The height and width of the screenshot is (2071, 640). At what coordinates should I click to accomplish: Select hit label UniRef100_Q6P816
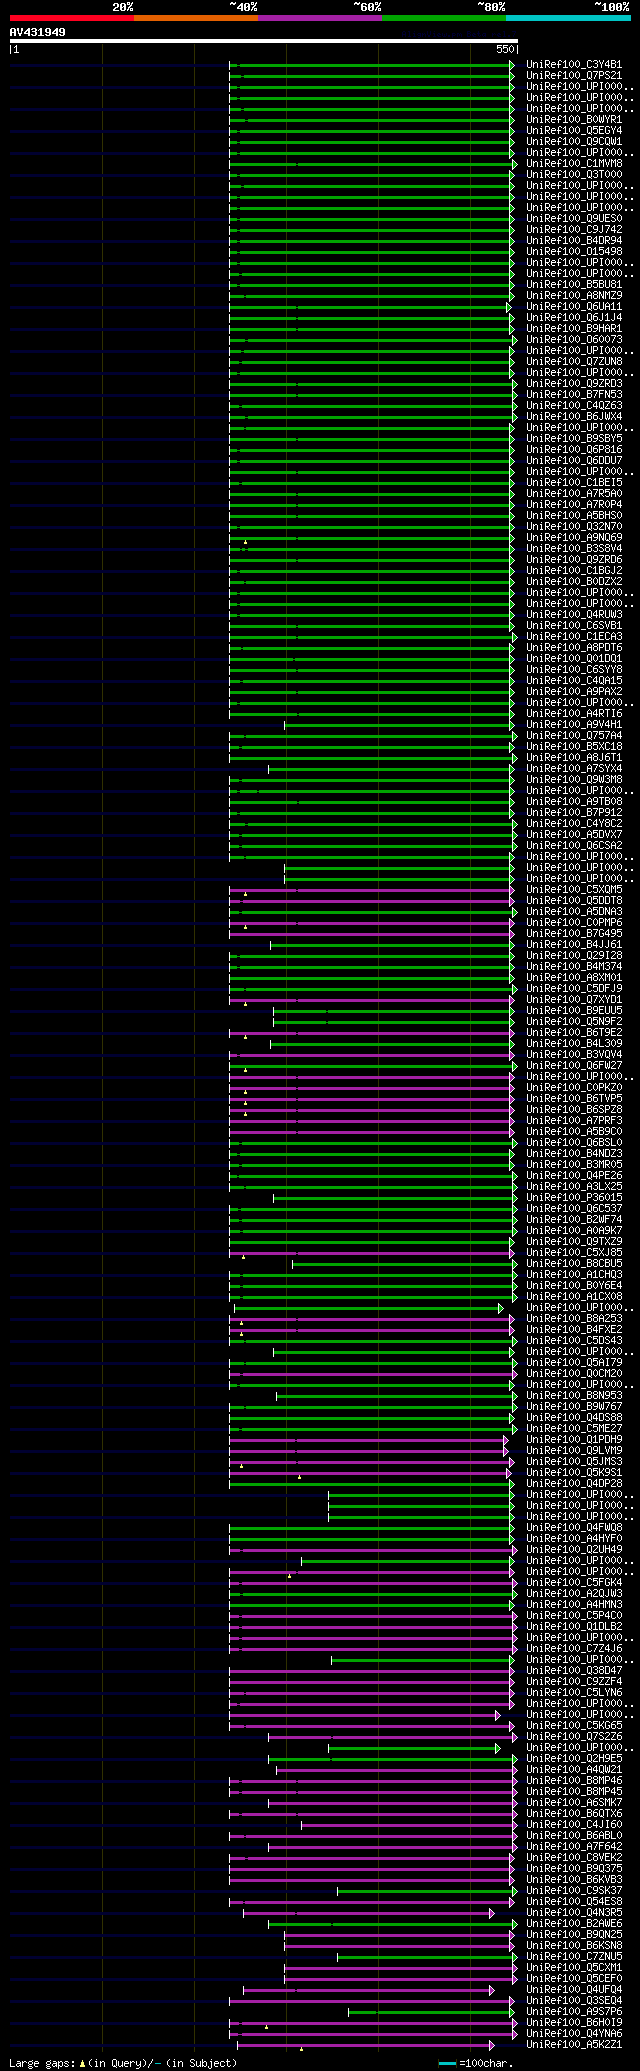574,450
